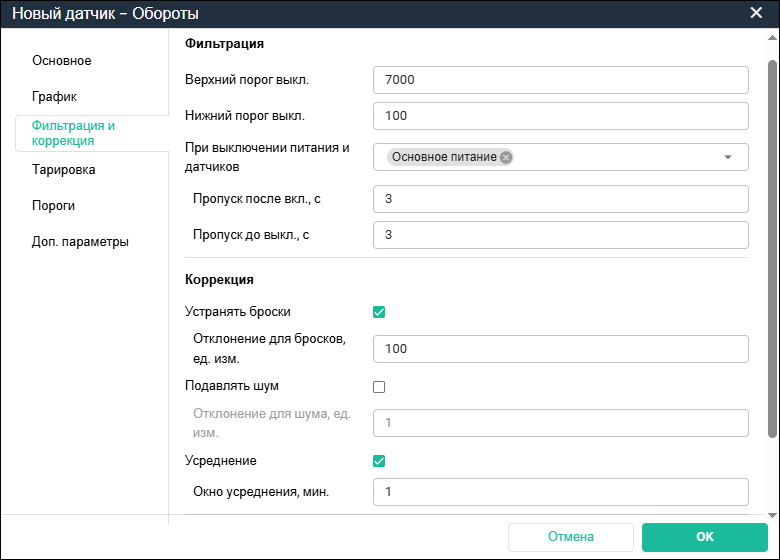
Task: Expand the power-off sensors dropdown arrow
Action: (728, 157)
